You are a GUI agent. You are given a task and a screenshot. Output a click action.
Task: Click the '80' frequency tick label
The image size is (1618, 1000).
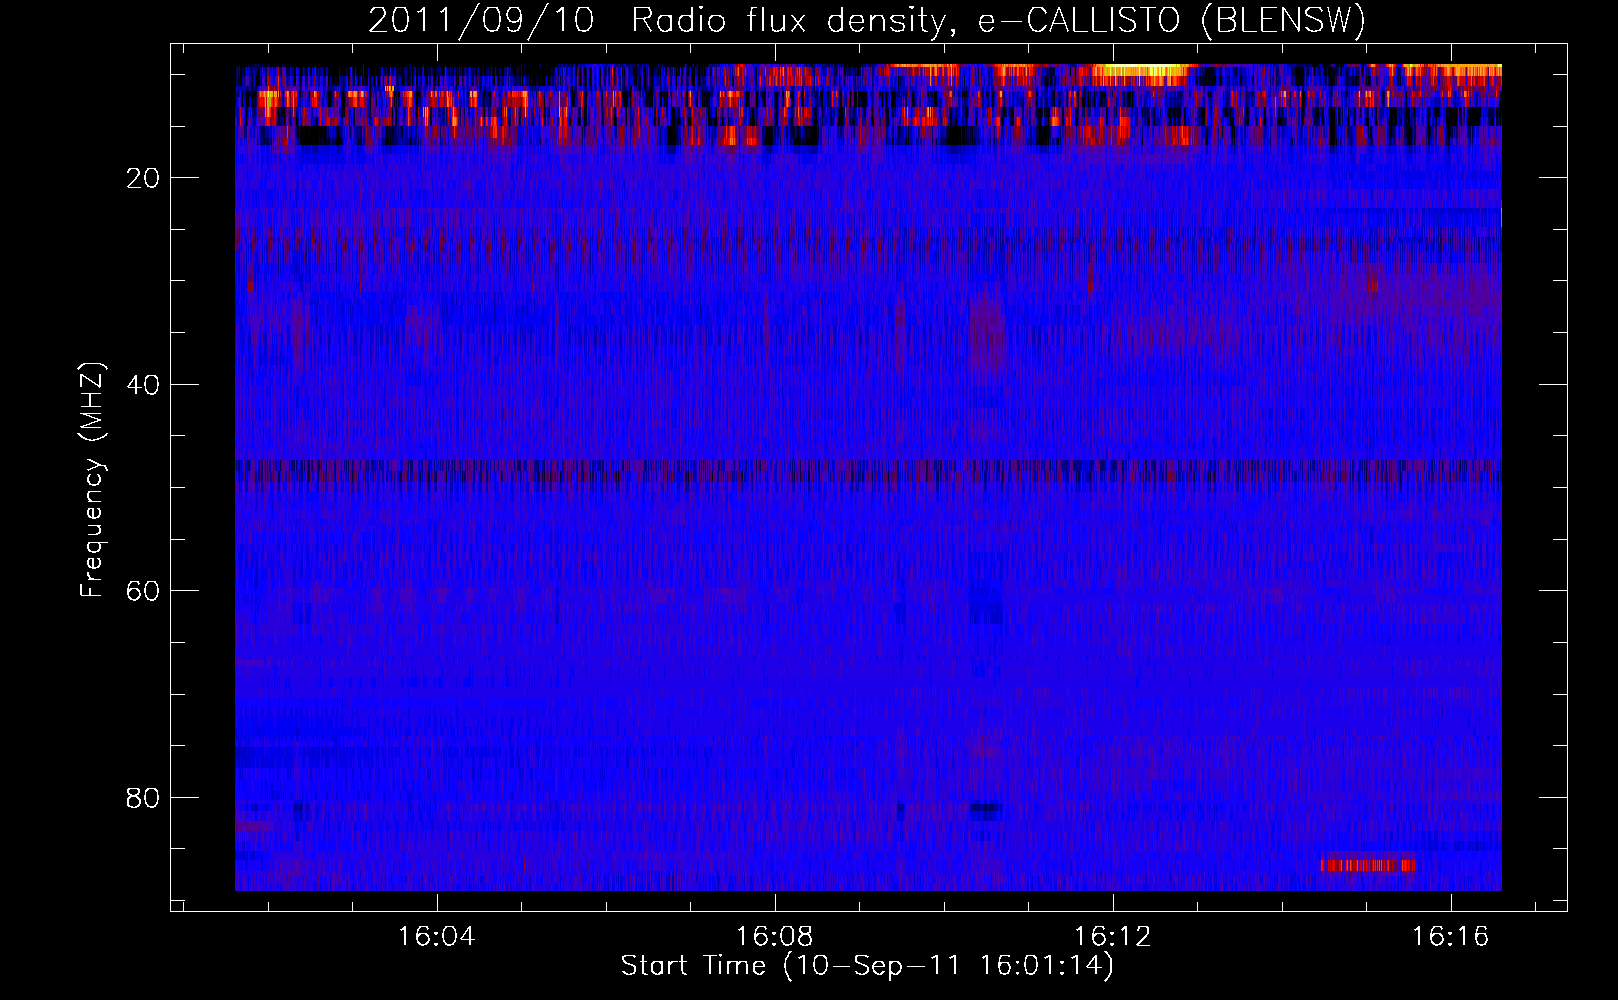click(144, 798)
